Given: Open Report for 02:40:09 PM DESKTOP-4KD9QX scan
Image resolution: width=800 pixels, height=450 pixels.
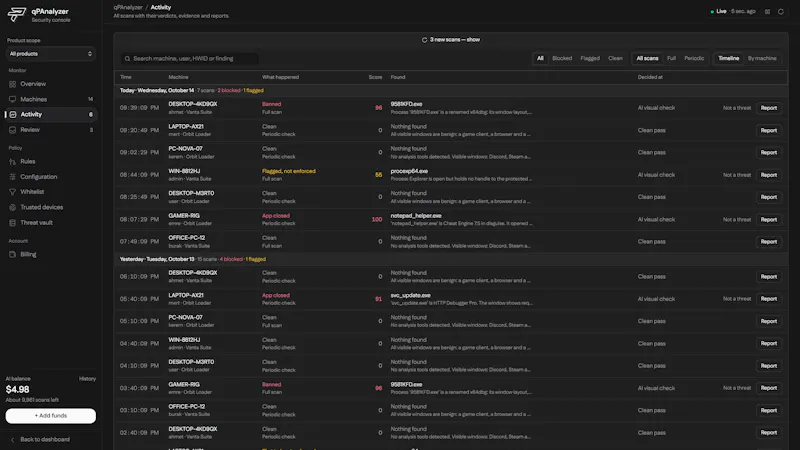Looking at the screenshot, I should coord(768,433).
